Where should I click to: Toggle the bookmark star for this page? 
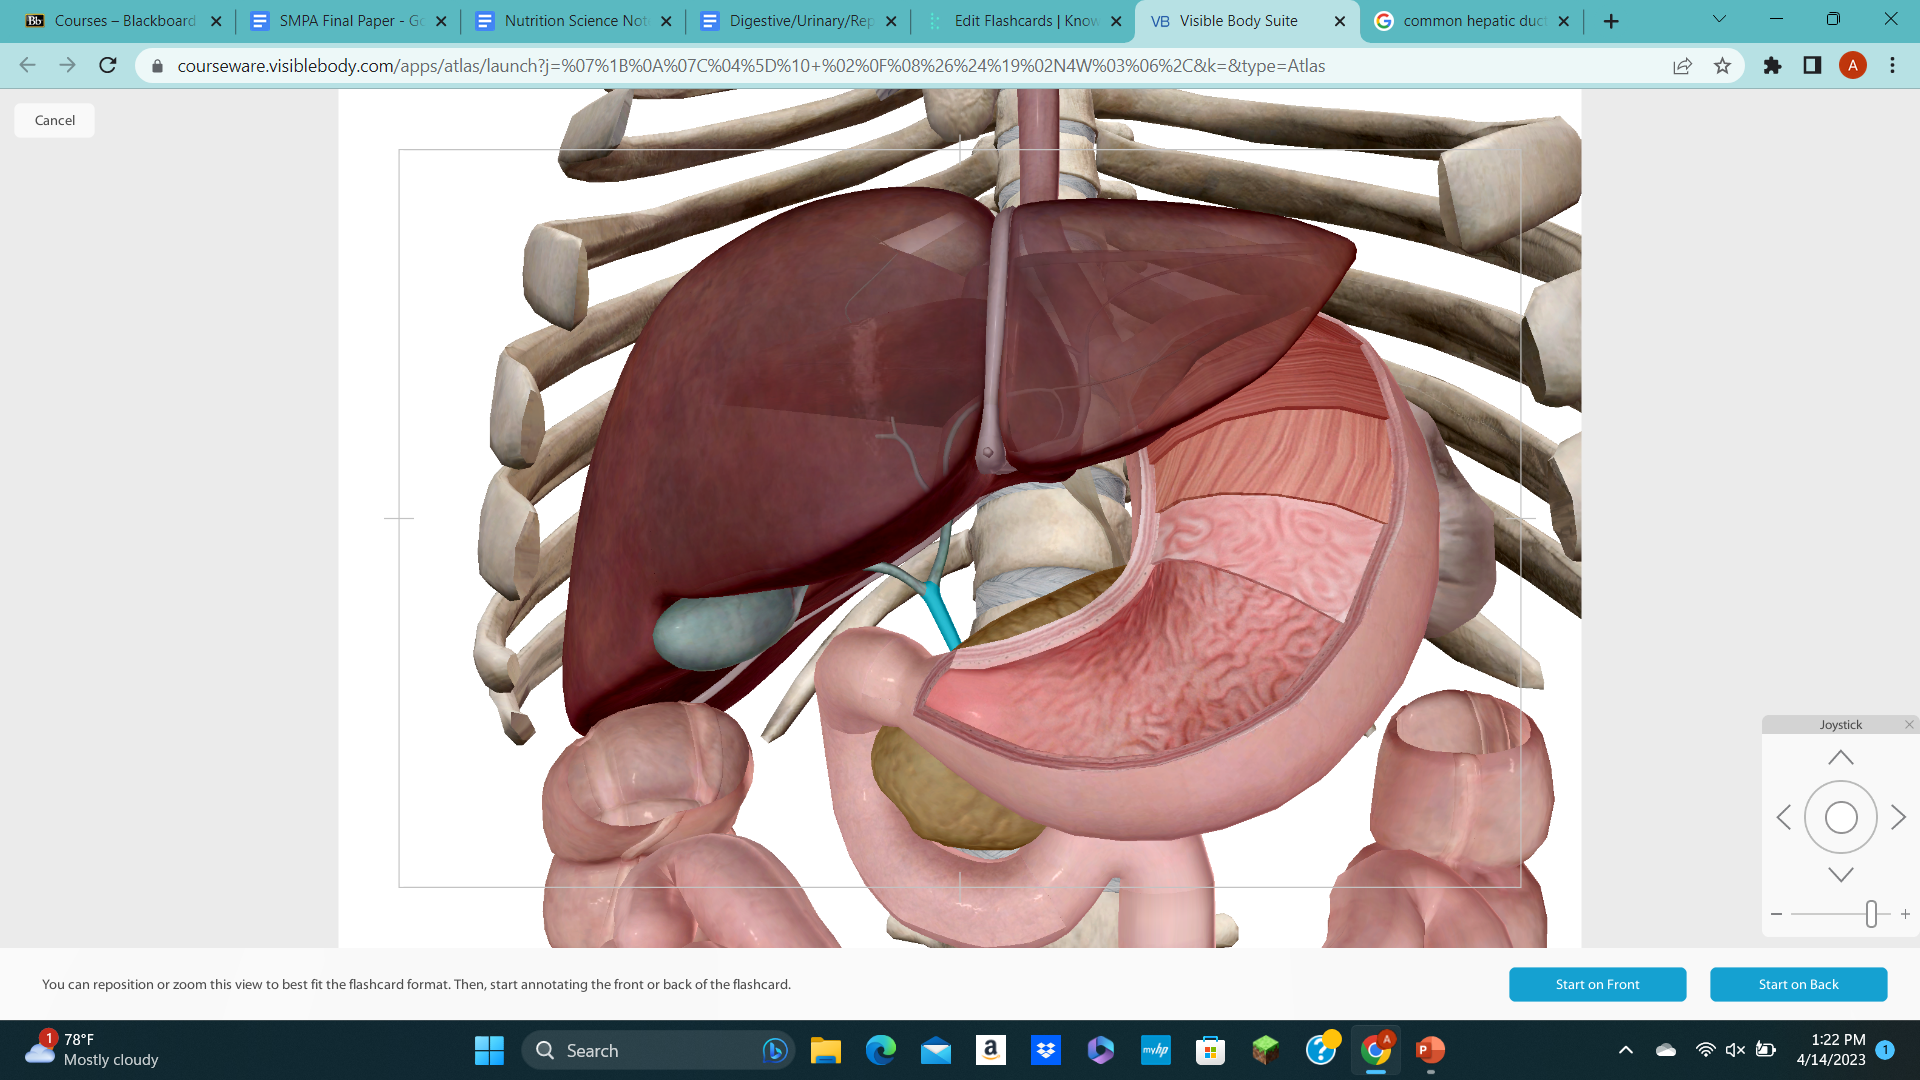coord(1723,65)
